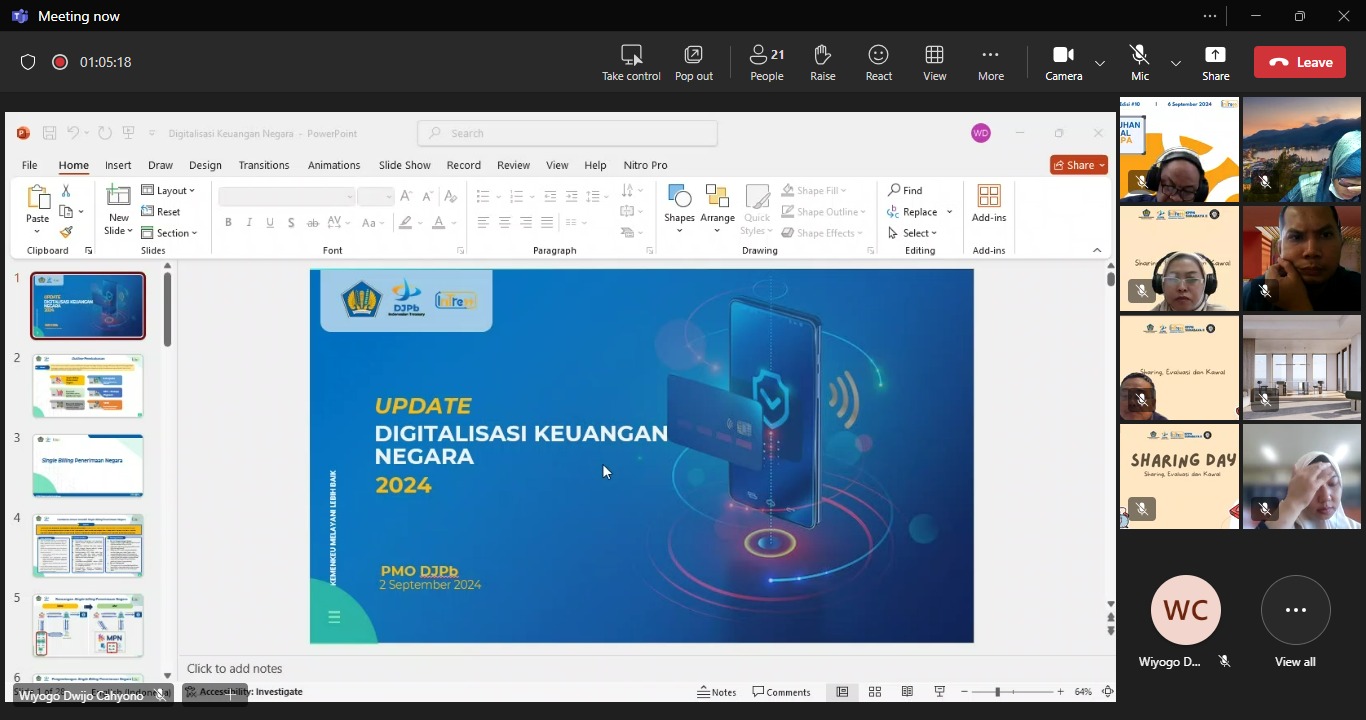Open the Layout dropdown in Slides group
Screen dimensions: 1366x720
(x=168, y=191)
